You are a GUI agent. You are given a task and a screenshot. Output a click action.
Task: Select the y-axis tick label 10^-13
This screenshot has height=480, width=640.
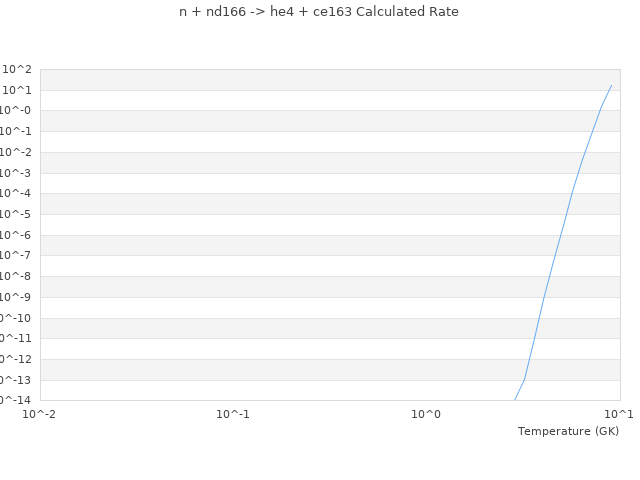click(x=15, y=380)
